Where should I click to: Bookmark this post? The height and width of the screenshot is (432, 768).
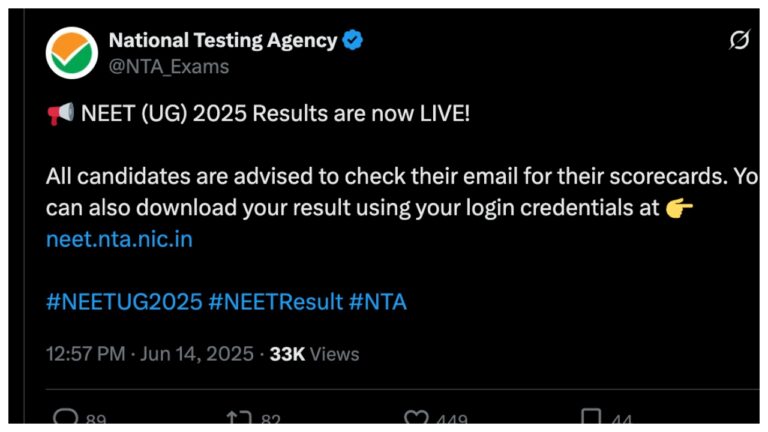[x=592, y=419]
